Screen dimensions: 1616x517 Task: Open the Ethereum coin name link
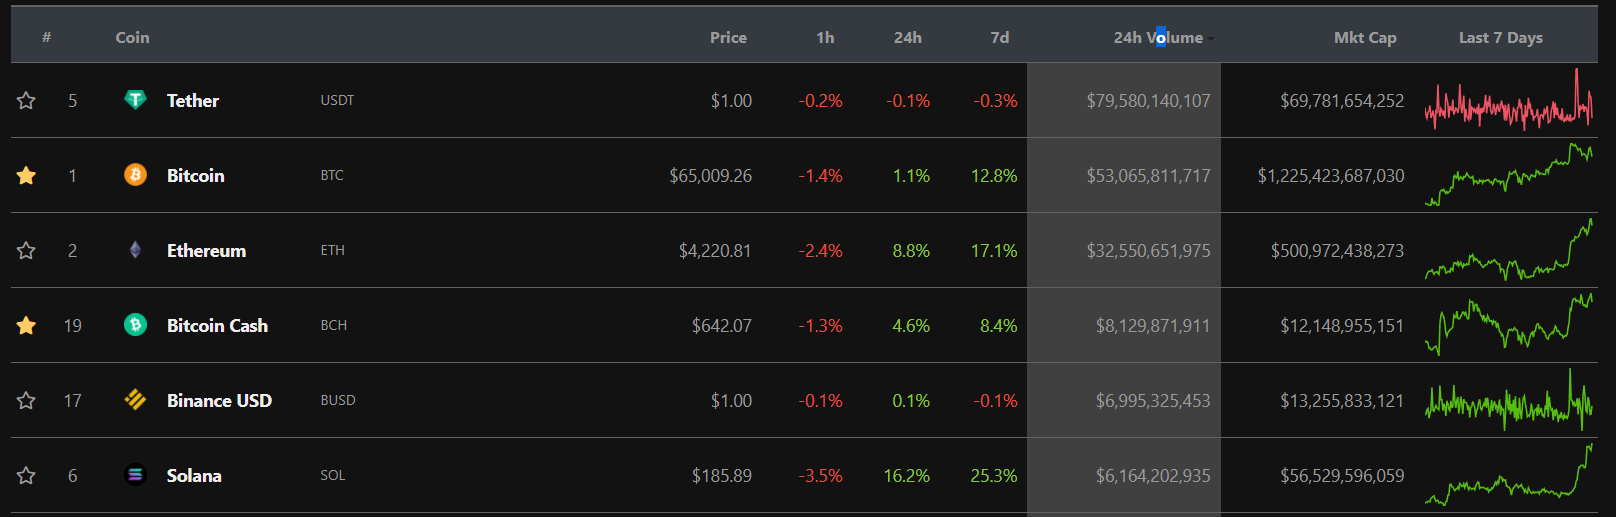pos(206,250)
